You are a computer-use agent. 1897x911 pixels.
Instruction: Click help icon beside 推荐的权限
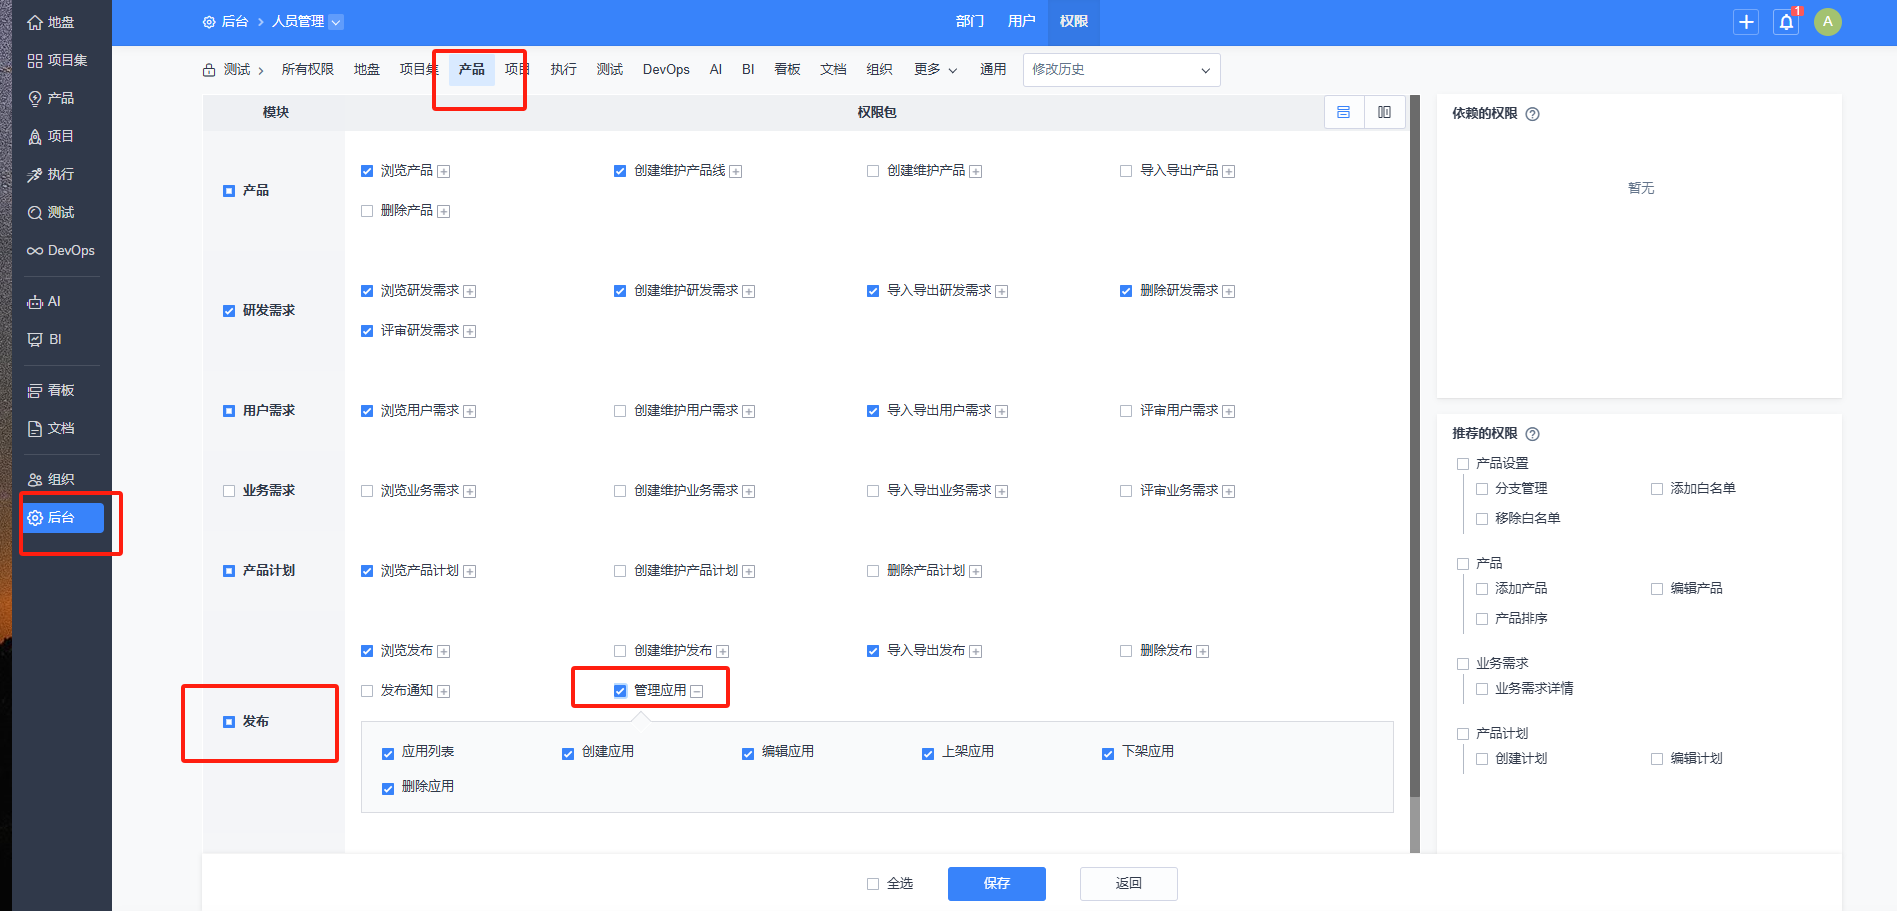[1533, 434]
